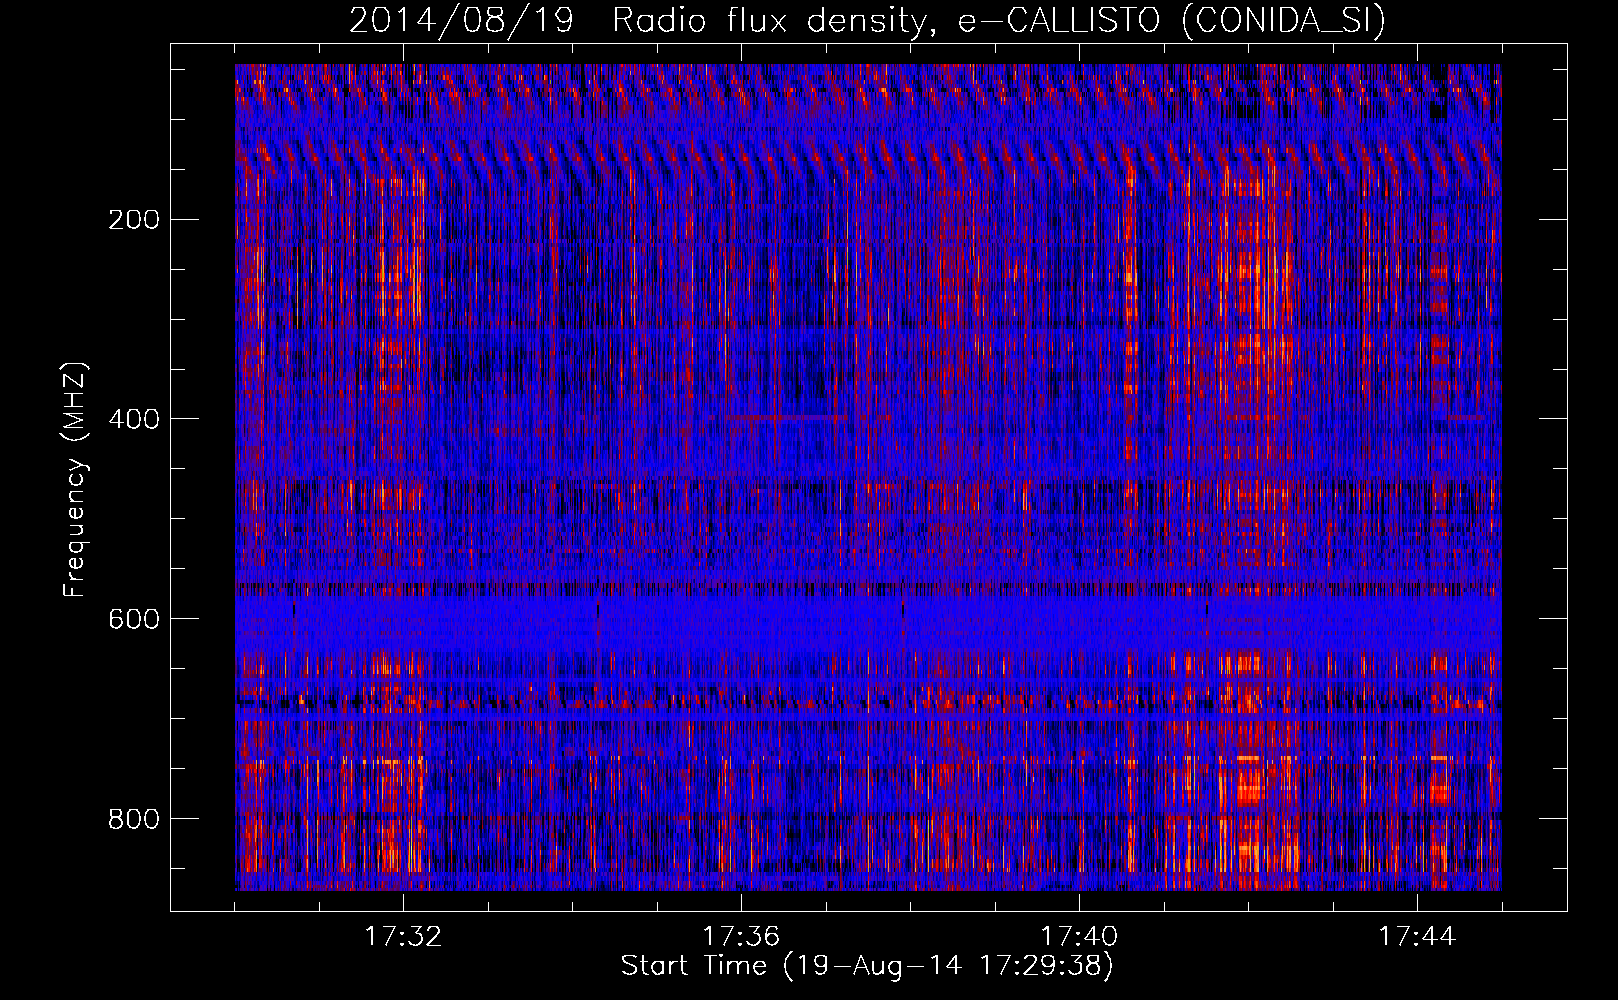Viewport: 1618px width, 1000px height.
Task: Click the 17:44 time tick label
Action: pos(1417,937)
